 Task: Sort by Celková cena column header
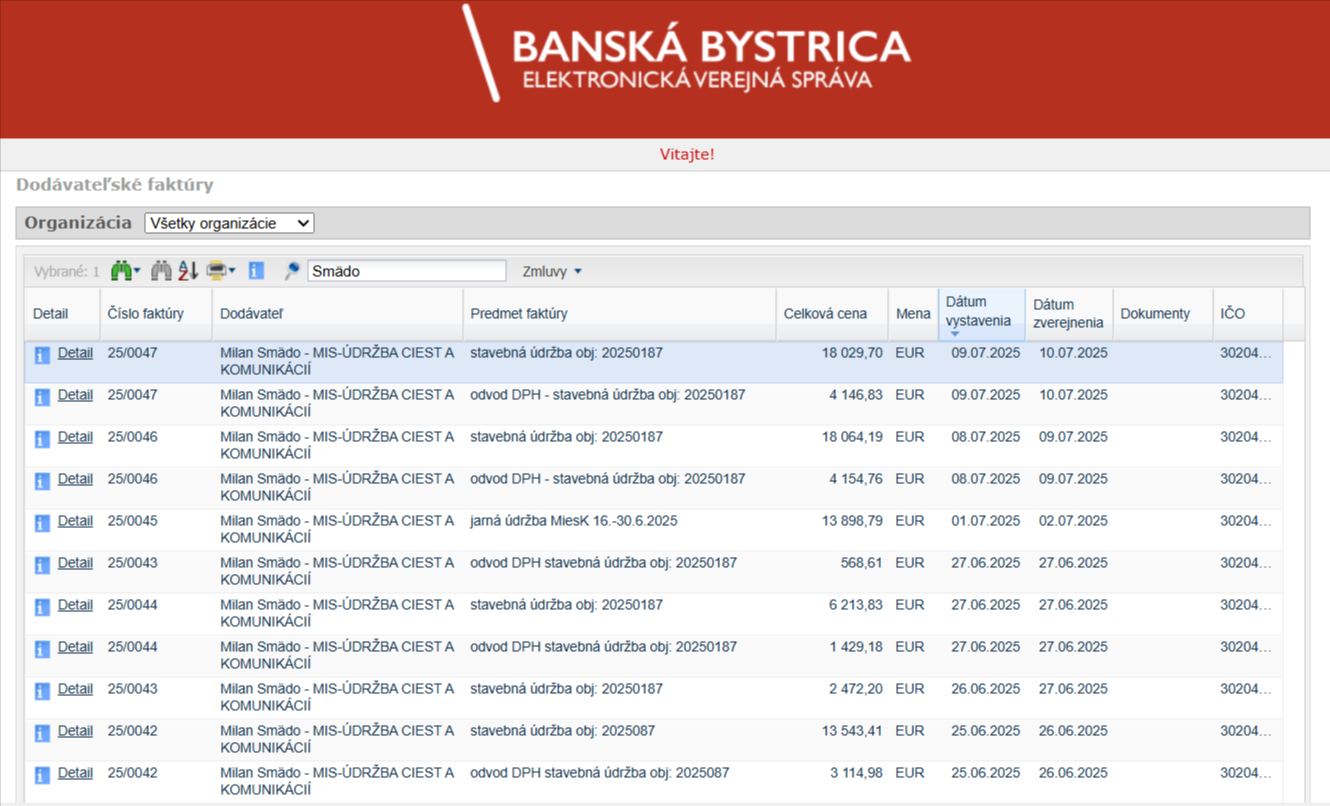pos(825,314)
